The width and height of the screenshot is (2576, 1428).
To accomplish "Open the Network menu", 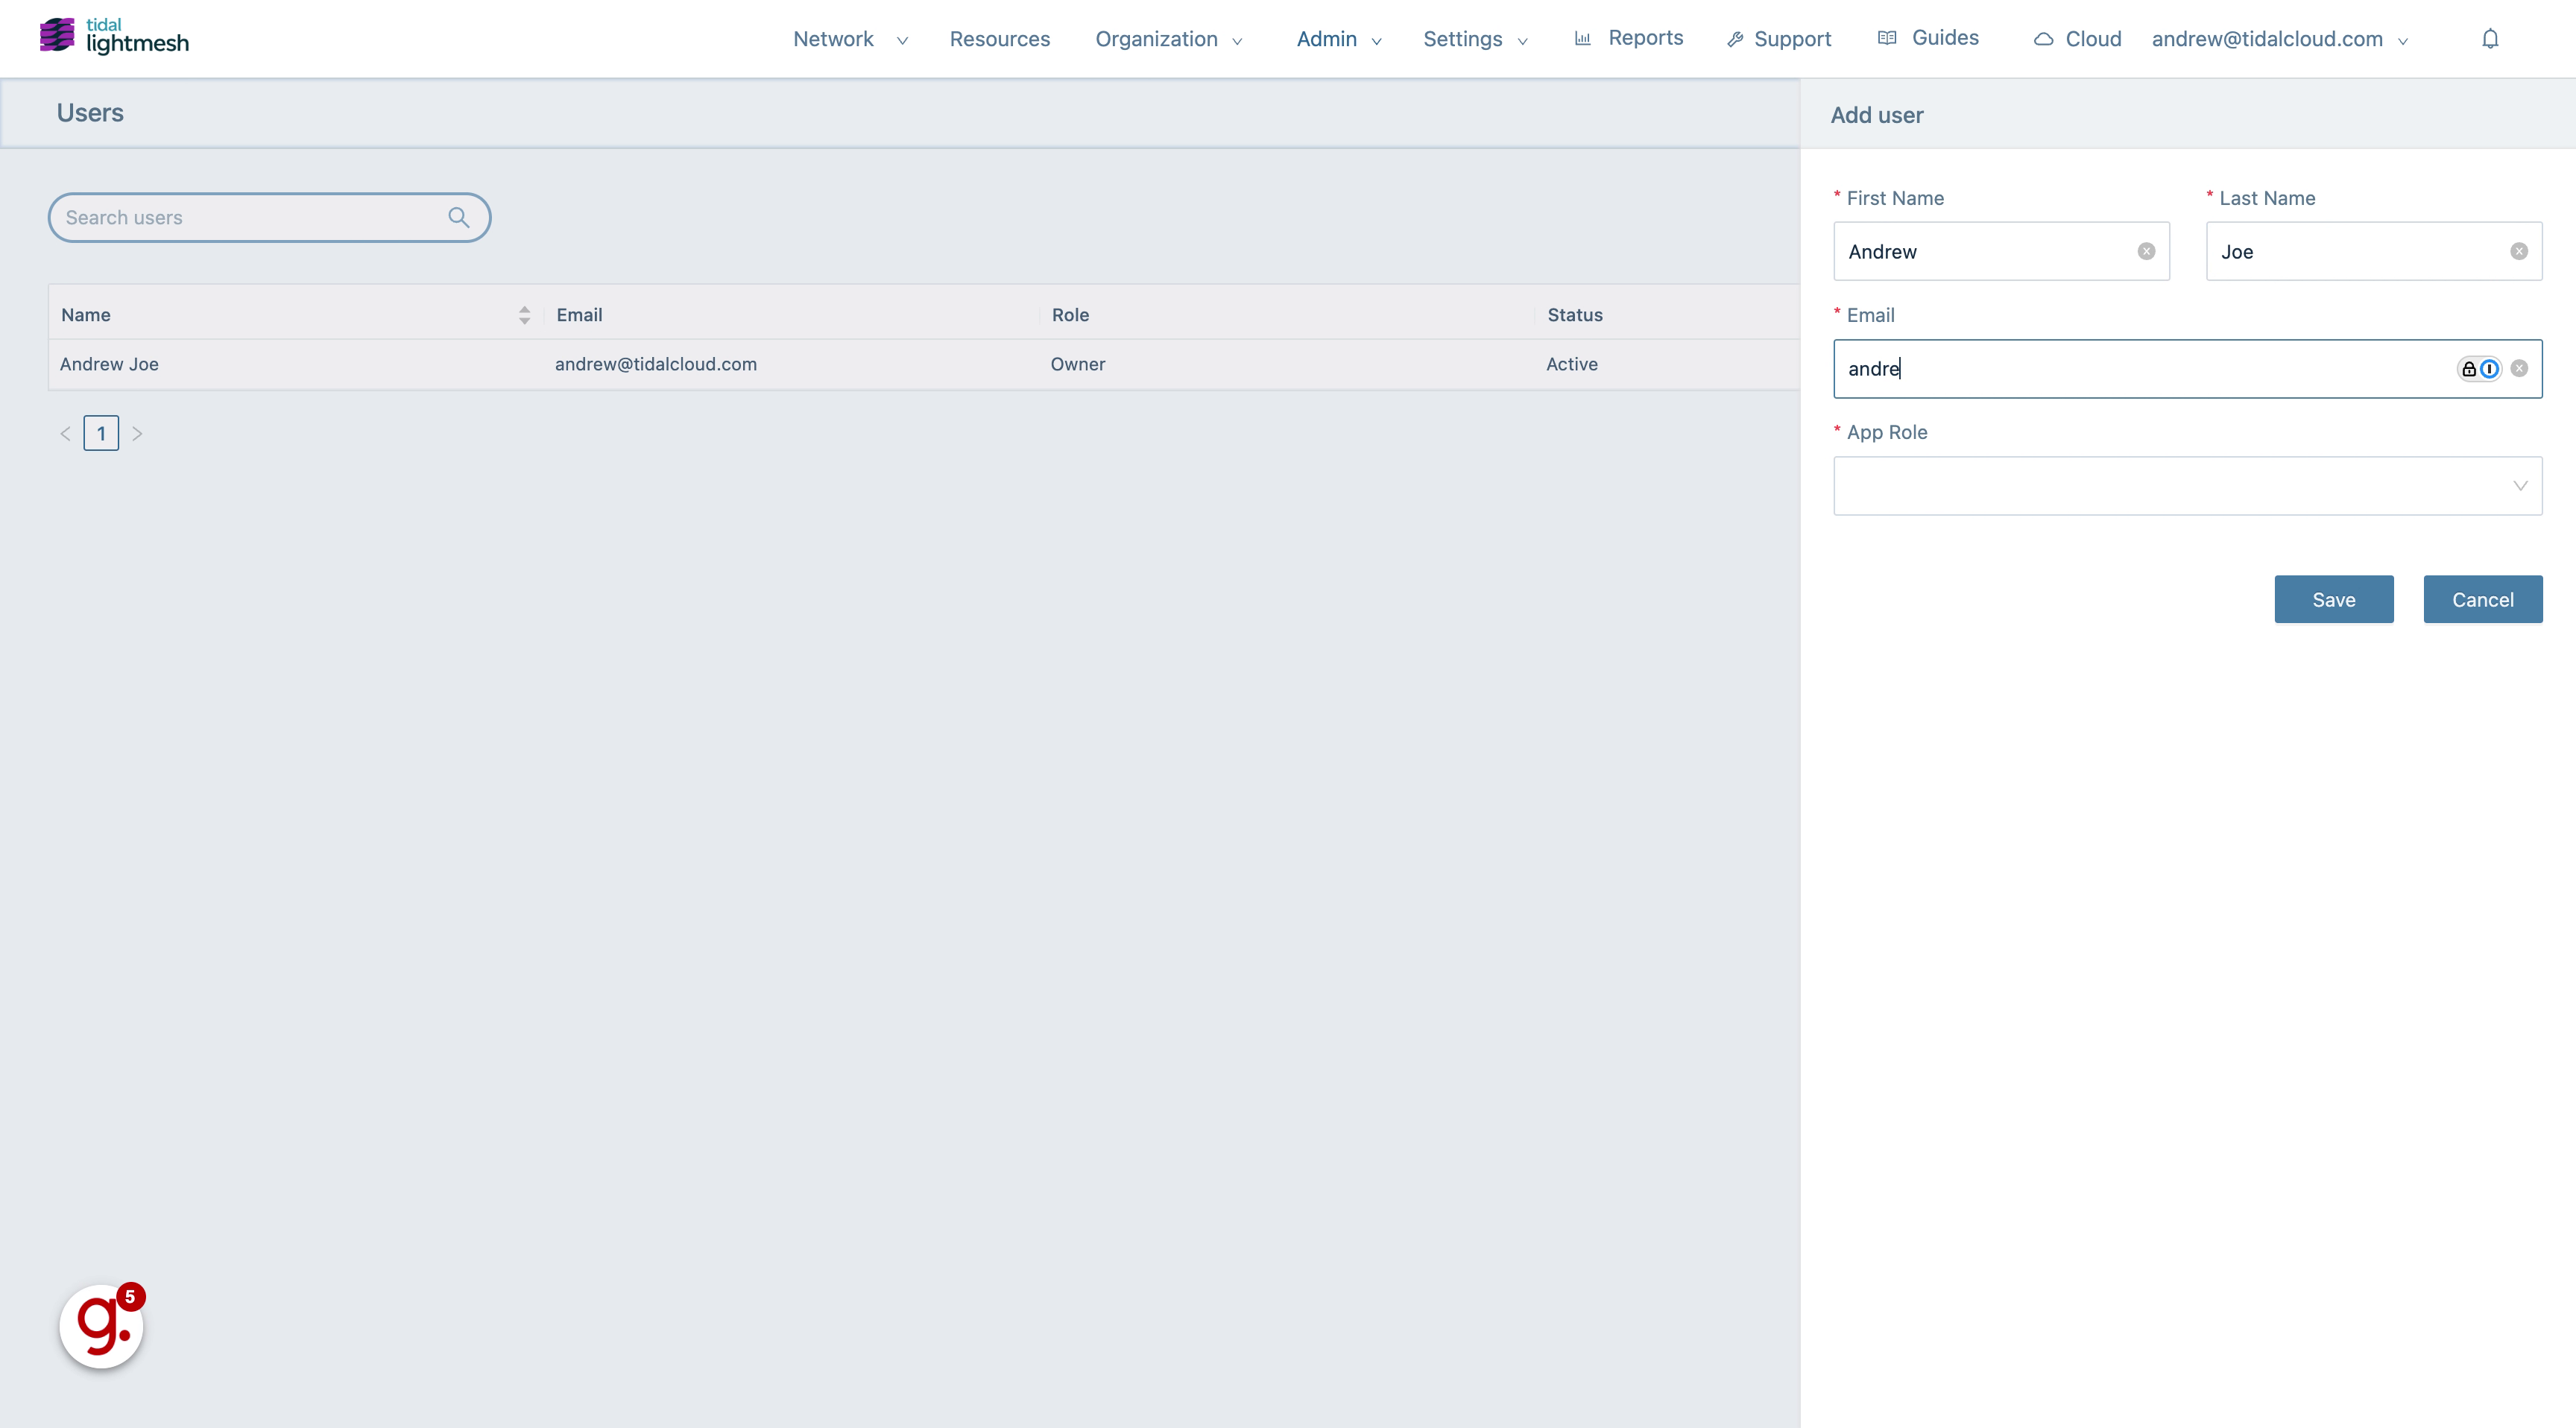I will [x=832, y=37].
